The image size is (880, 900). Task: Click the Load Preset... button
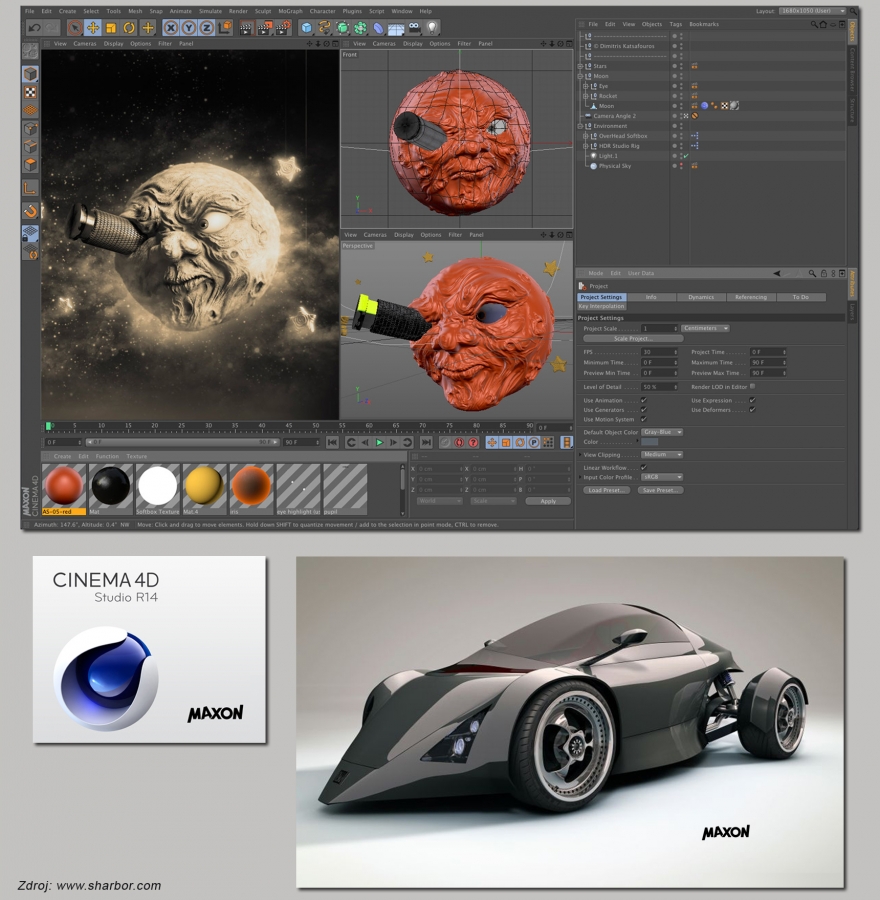[606, 490]
